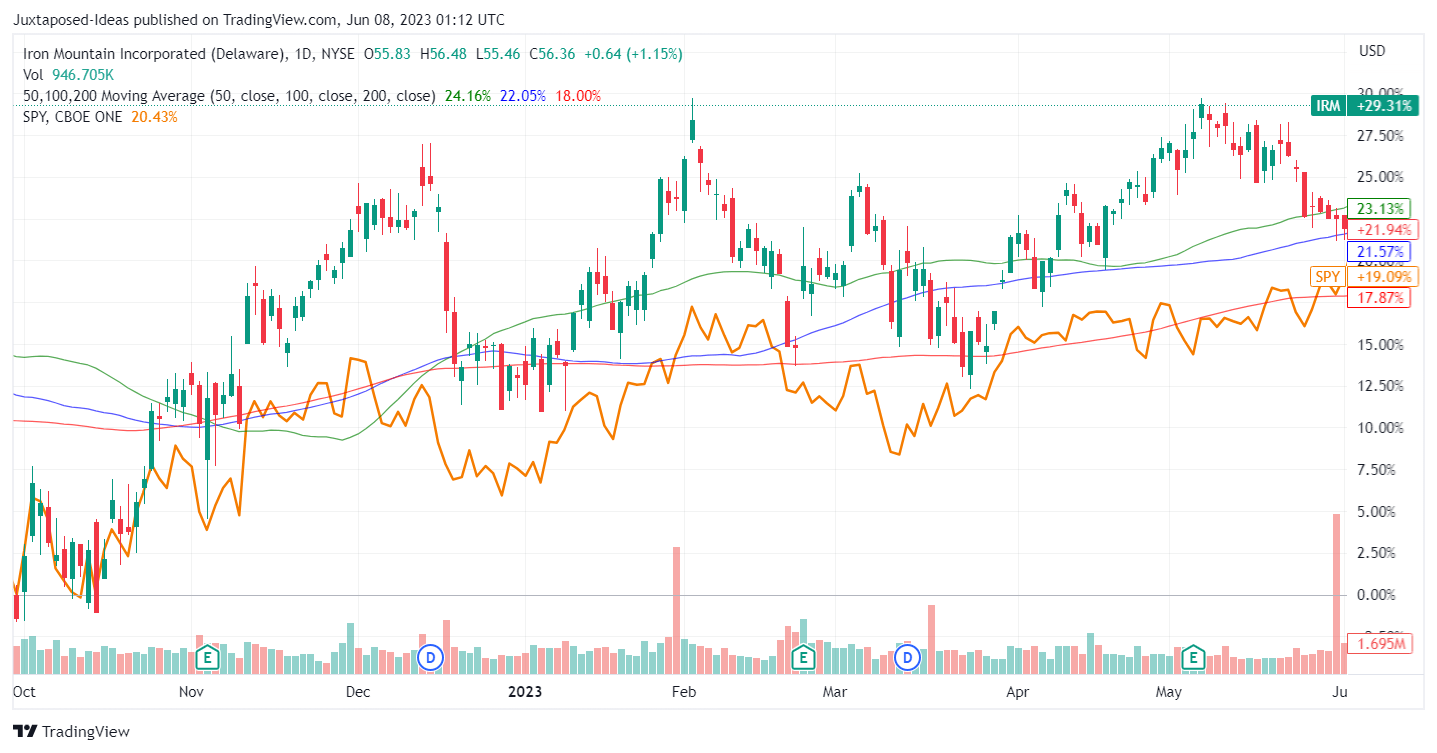Click the 1.695M volume label
Viewport: 1437px width, 753px height.
pyautogui.click(x=1379, y=644)
